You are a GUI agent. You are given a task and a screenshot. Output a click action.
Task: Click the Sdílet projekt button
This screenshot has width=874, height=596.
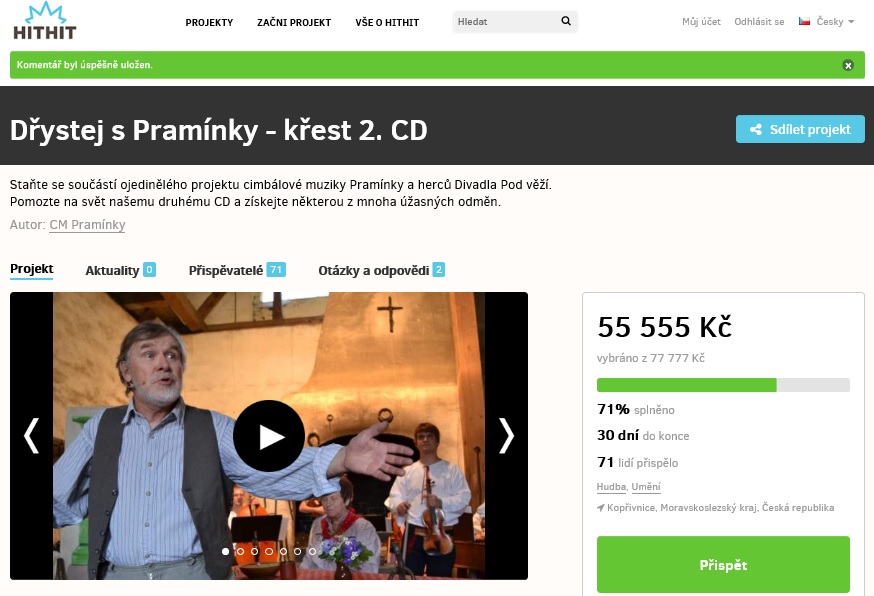tap(800, 129)
